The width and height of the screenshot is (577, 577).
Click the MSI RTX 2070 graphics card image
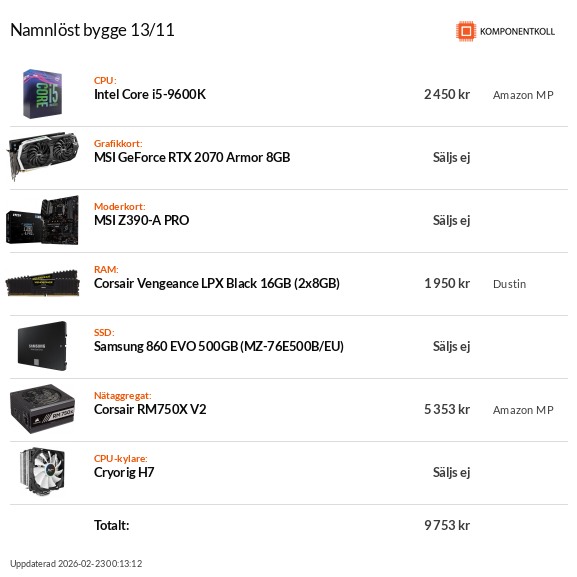[x=43, y=156]
